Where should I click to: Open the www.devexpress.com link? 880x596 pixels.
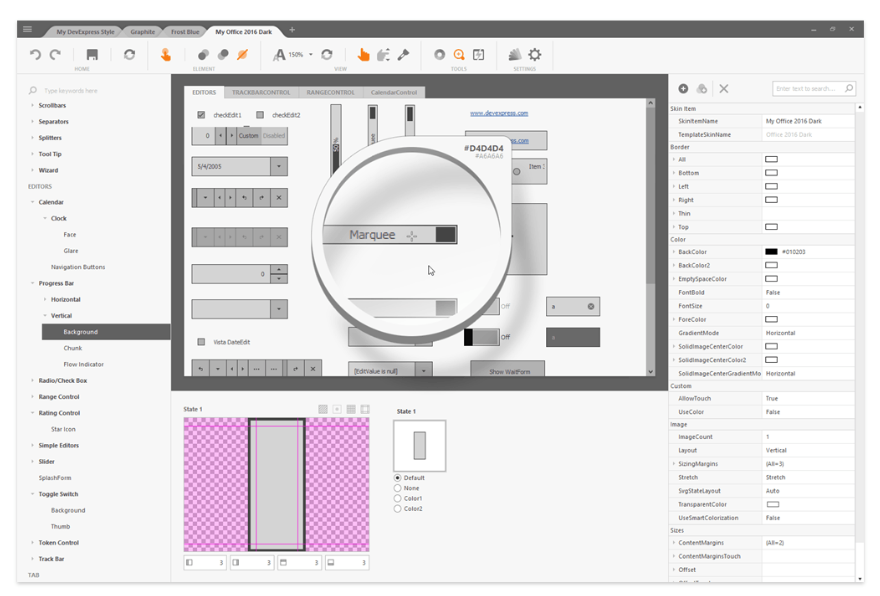point(499,113)
